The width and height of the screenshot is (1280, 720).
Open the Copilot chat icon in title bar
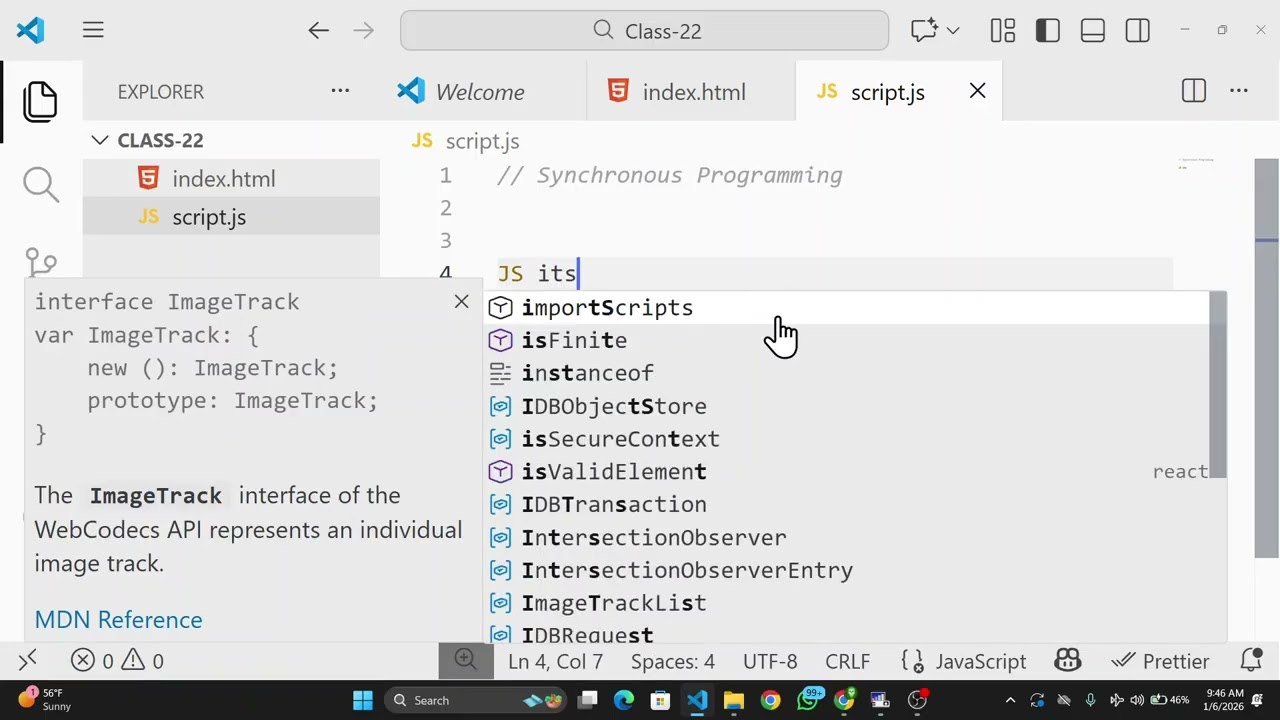(923, 30)
